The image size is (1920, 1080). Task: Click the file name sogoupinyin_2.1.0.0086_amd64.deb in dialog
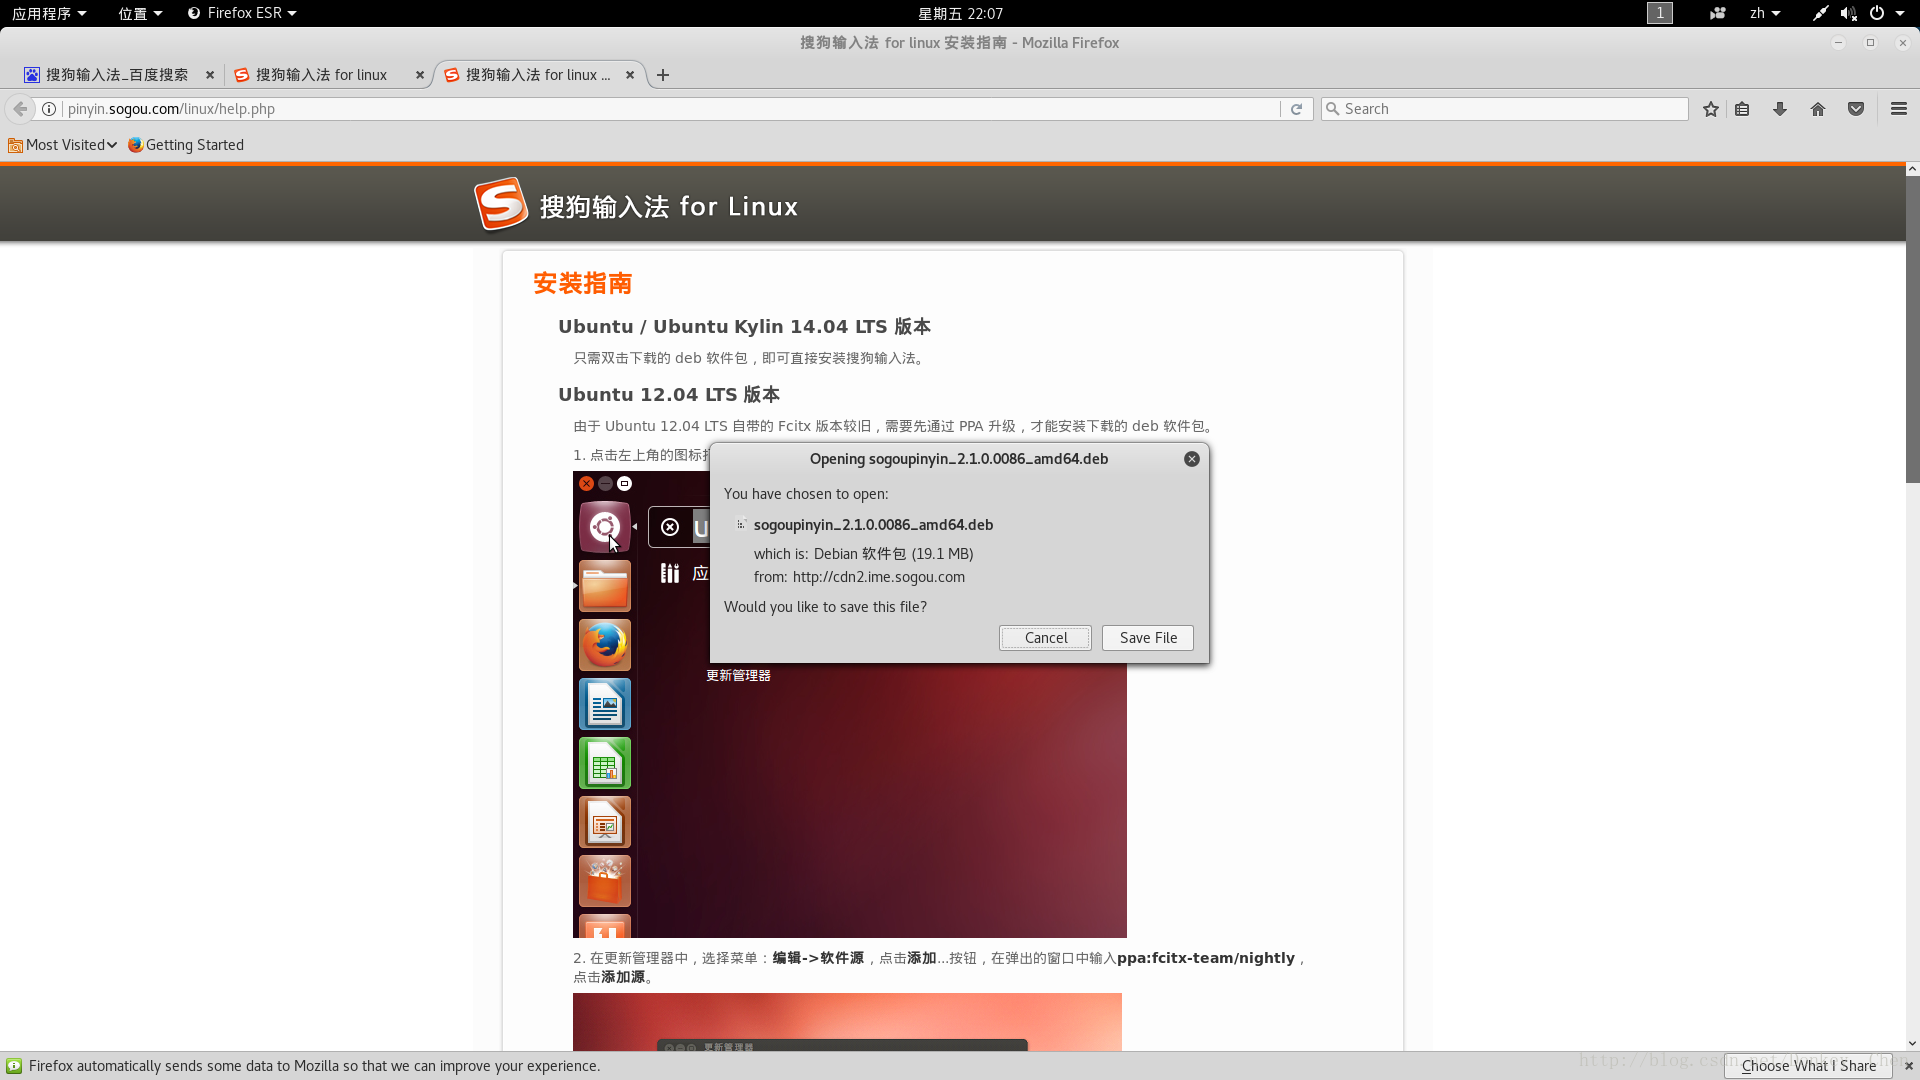[x=873, y=525]
